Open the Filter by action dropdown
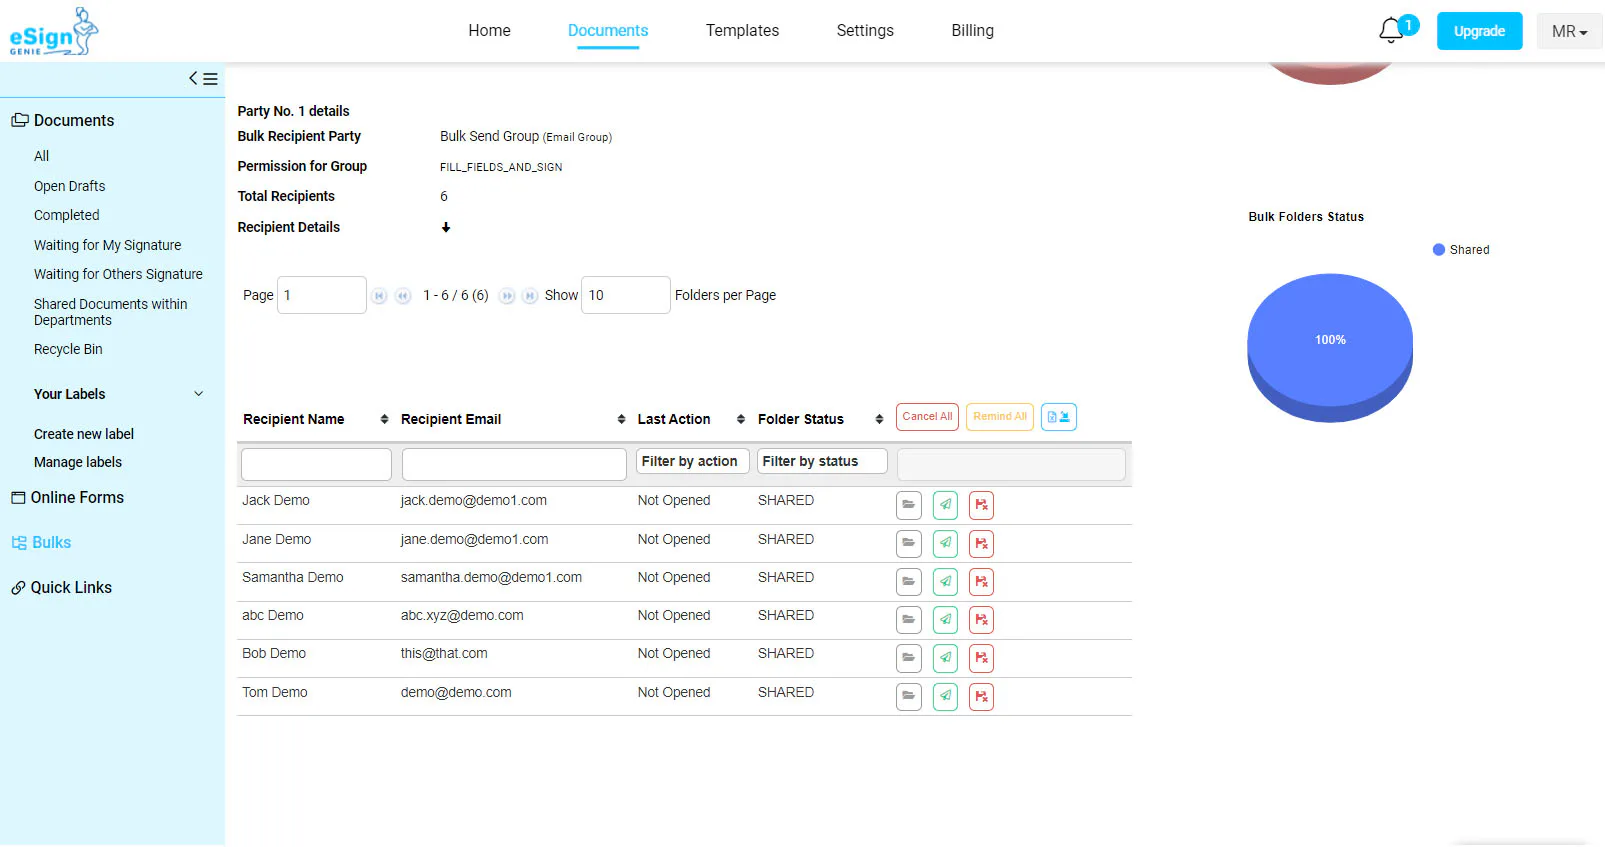 pos(692,461)
